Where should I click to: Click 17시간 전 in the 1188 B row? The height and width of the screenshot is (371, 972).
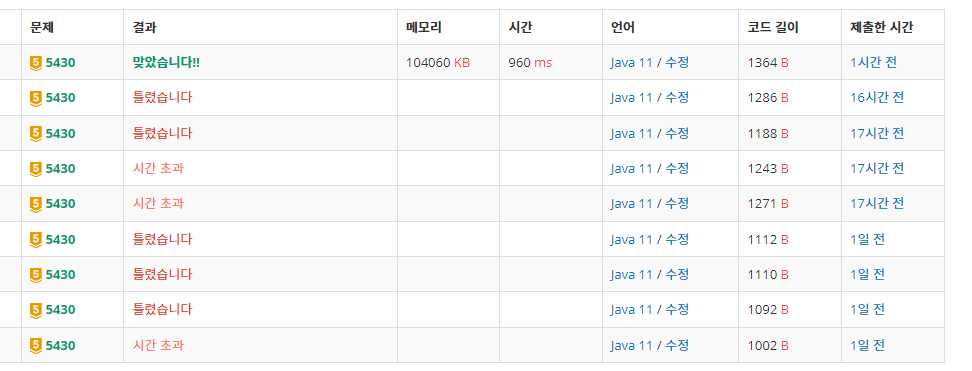(x=877, y=133)
